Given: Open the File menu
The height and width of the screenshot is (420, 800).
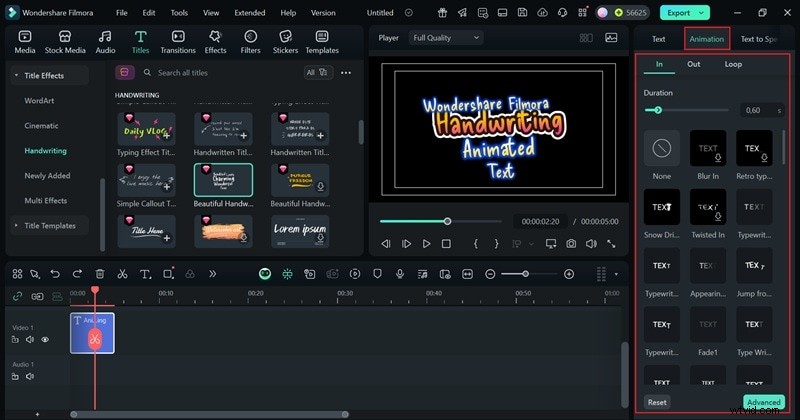Looking at the screenshot, I should click(121, 13).
